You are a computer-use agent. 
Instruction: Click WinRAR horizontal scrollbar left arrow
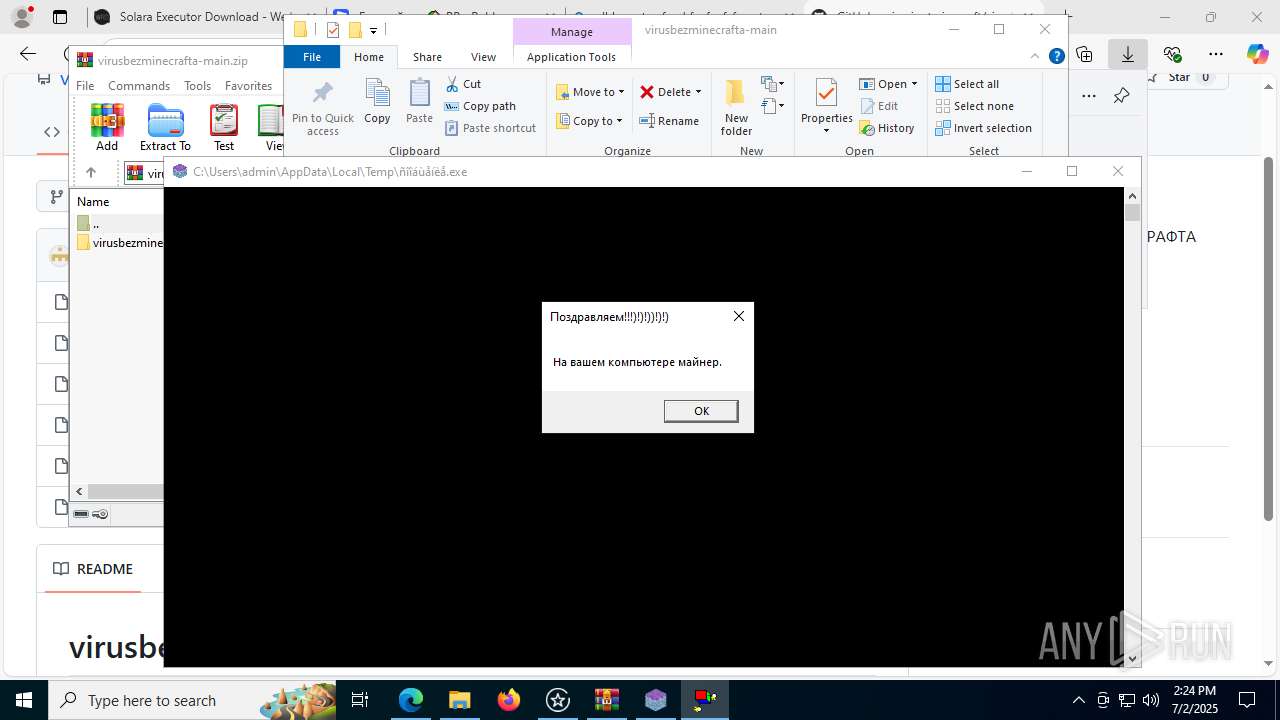pyautogui.click(x=80, y=492)
